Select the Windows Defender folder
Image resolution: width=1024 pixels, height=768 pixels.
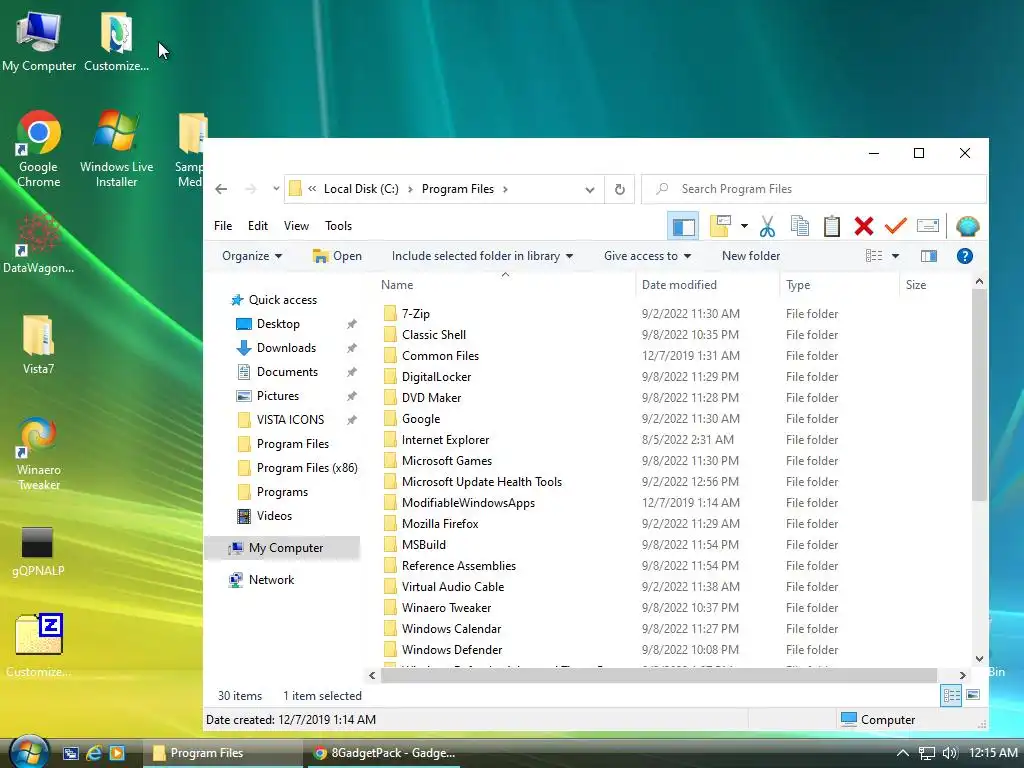[x=452, y=650]
